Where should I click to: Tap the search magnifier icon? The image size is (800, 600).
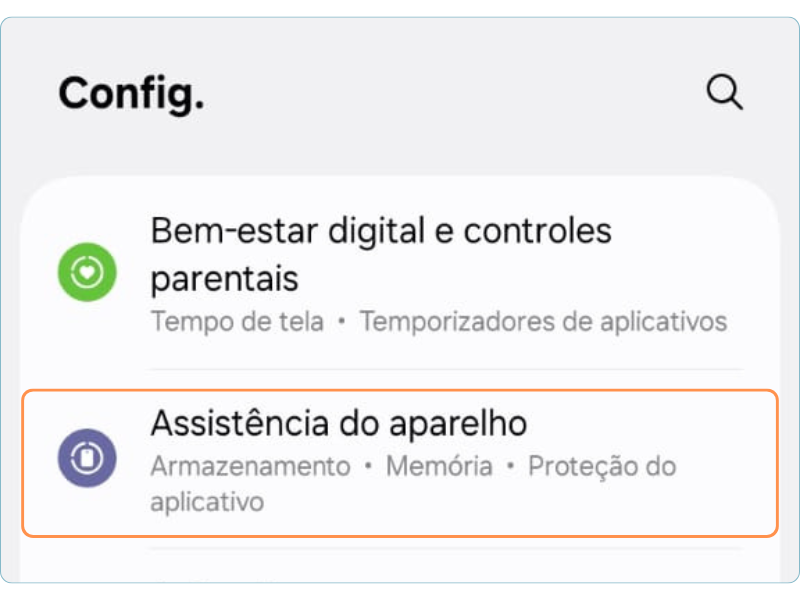[x=724, y=92]
